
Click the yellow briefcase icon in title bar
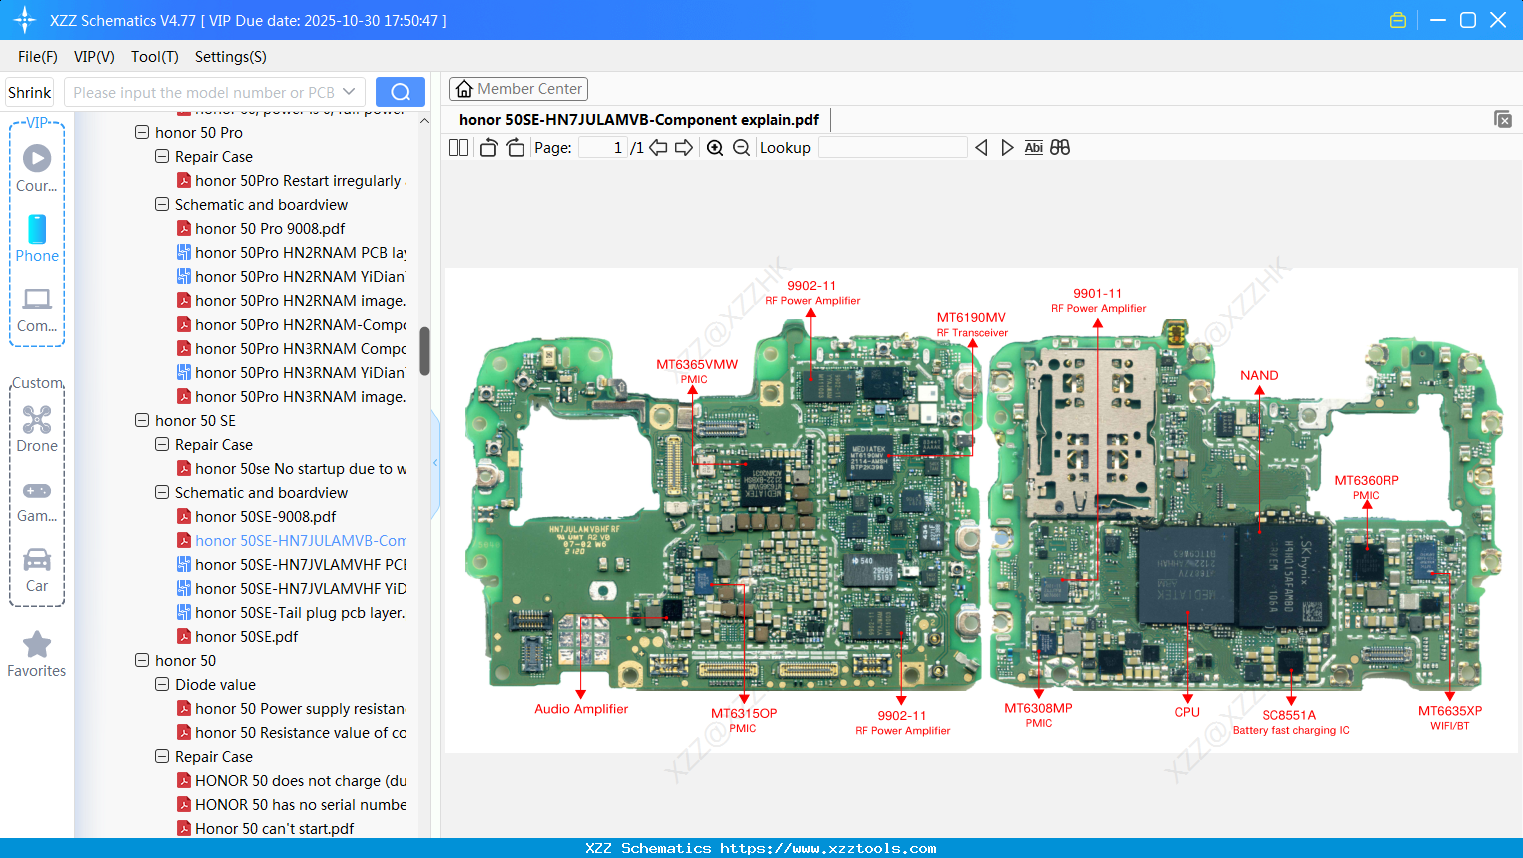[x=1398, y=20]
